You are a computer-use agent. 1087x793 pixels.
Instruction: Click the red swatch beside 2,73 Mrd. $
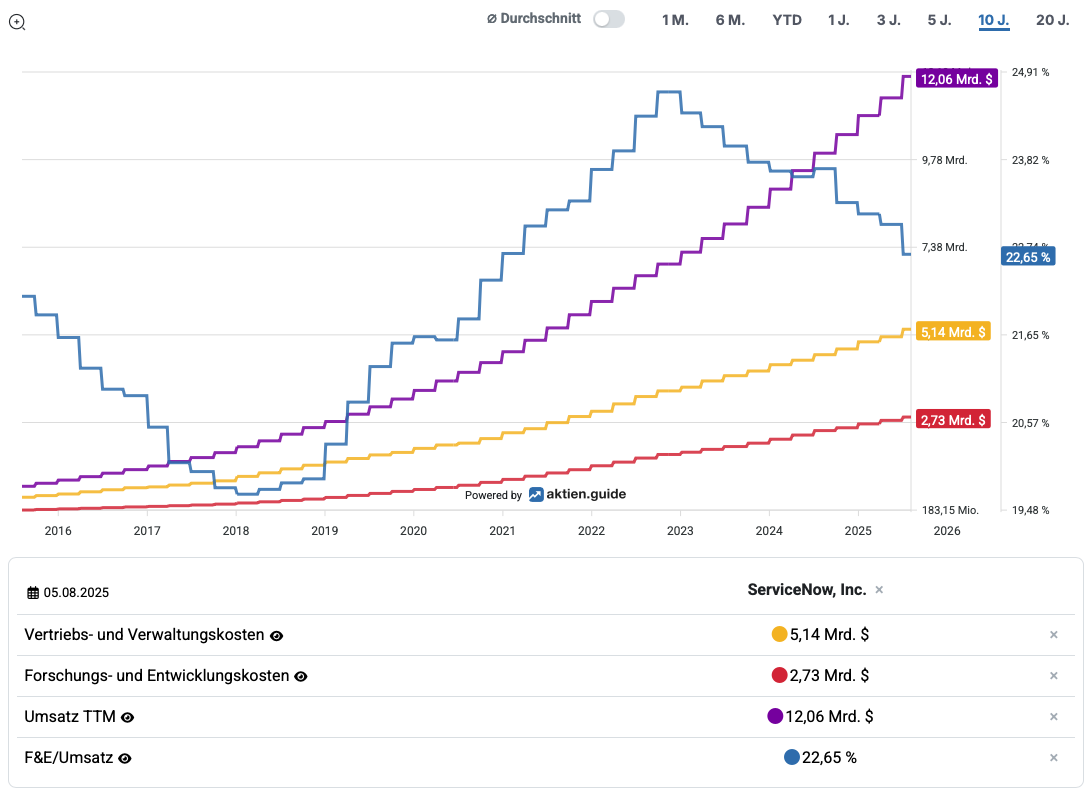pos(779,675)
